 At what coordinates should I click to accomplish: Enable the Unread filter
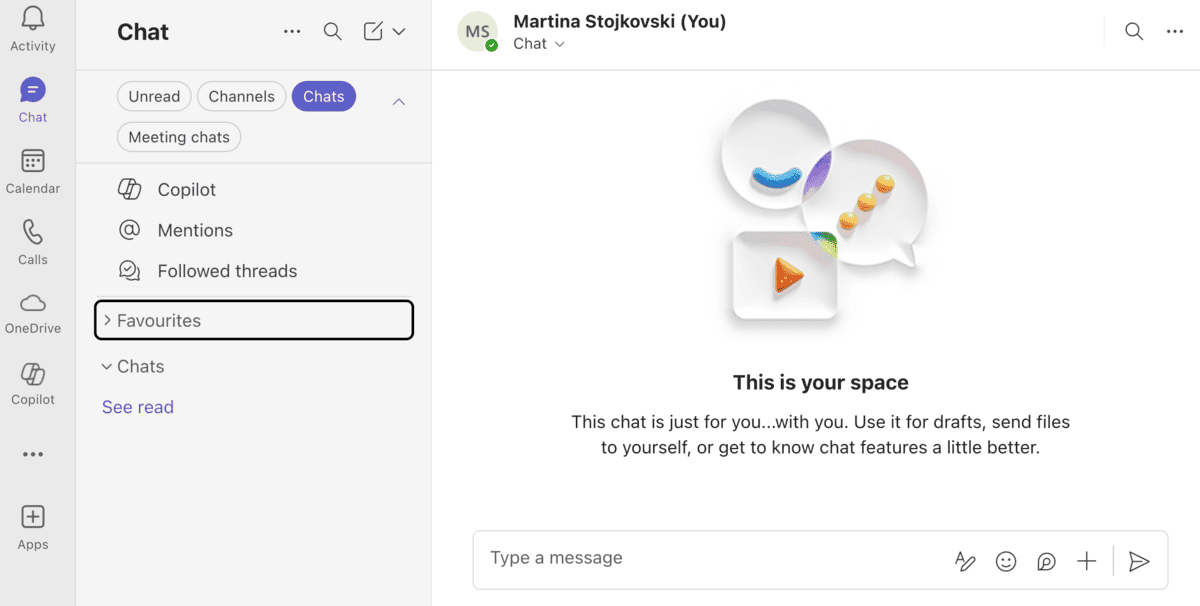(x=154, y=96)
